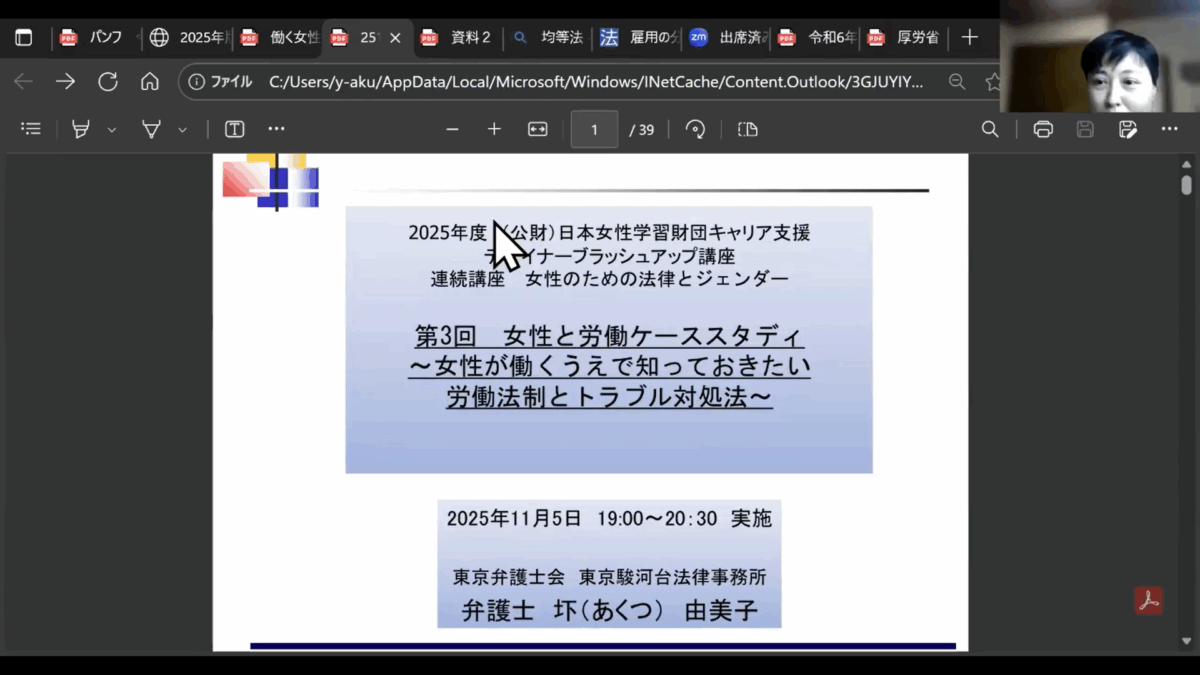Open PDF toolbar more settings menu at right
The height and width of the screenshot is (675, 1200).
[x=1169, y=129]
